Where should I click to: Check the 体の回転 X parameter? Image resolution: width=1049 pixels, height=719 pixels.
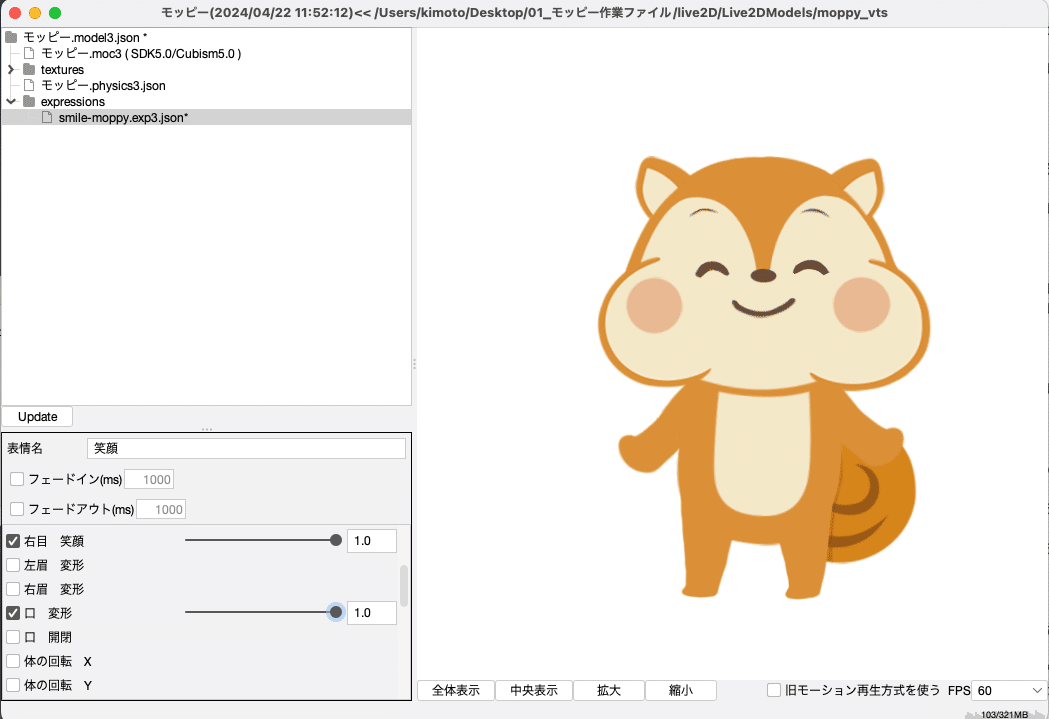pyautogui.click(x=13, y=661)
